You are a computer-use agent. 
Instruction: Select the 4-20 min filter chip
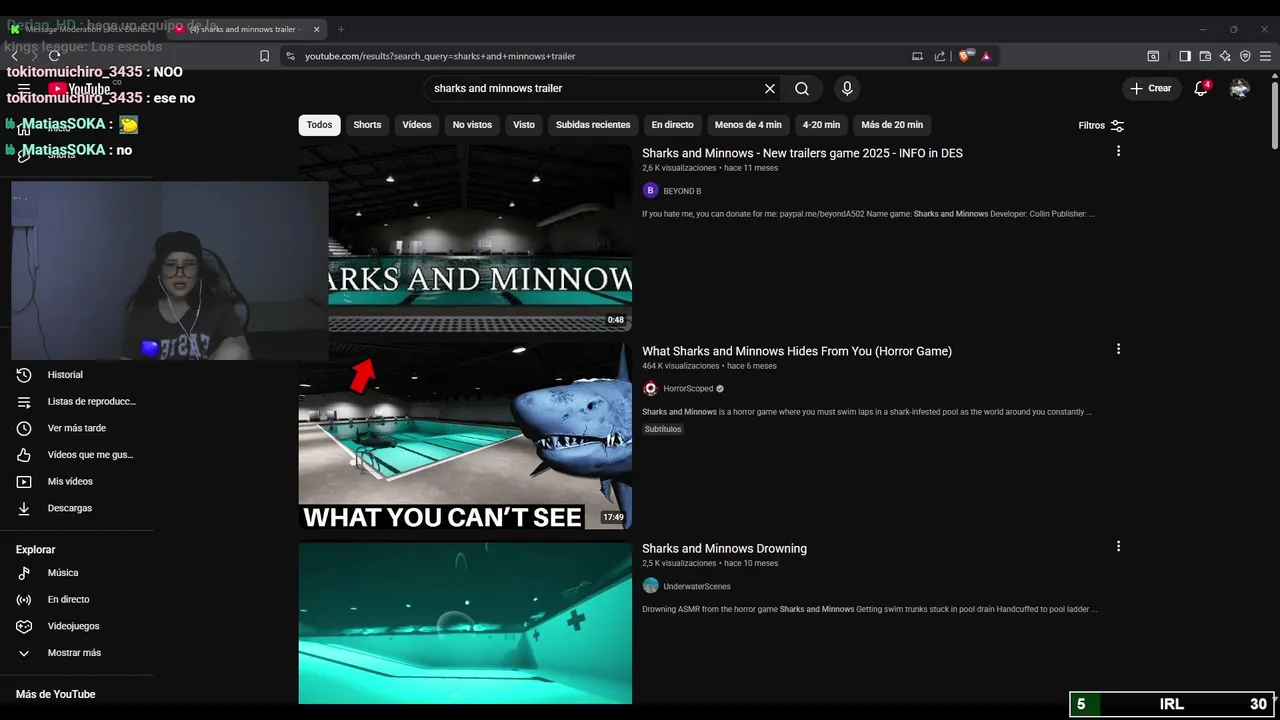pos(821,125)
